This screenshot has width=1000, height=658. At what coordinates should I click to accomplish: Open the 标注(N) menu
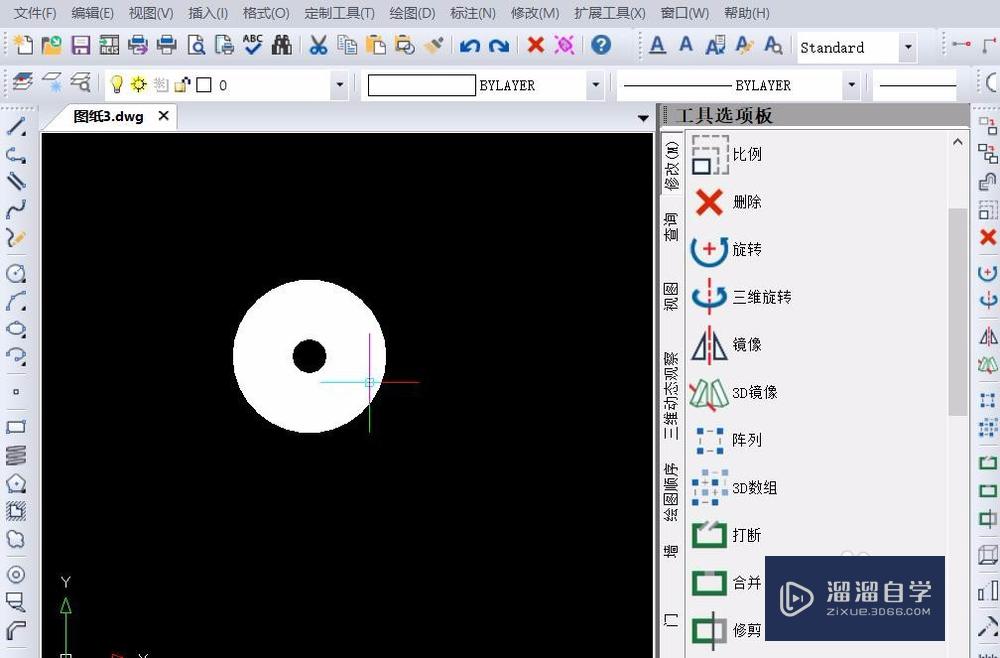(473, 13)
